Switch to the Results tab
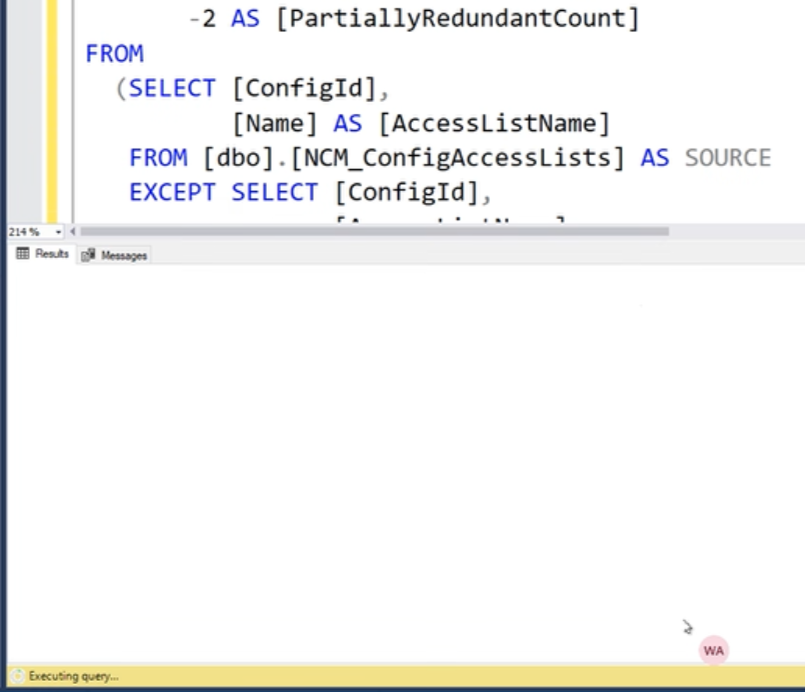 [x=42, y=254]
